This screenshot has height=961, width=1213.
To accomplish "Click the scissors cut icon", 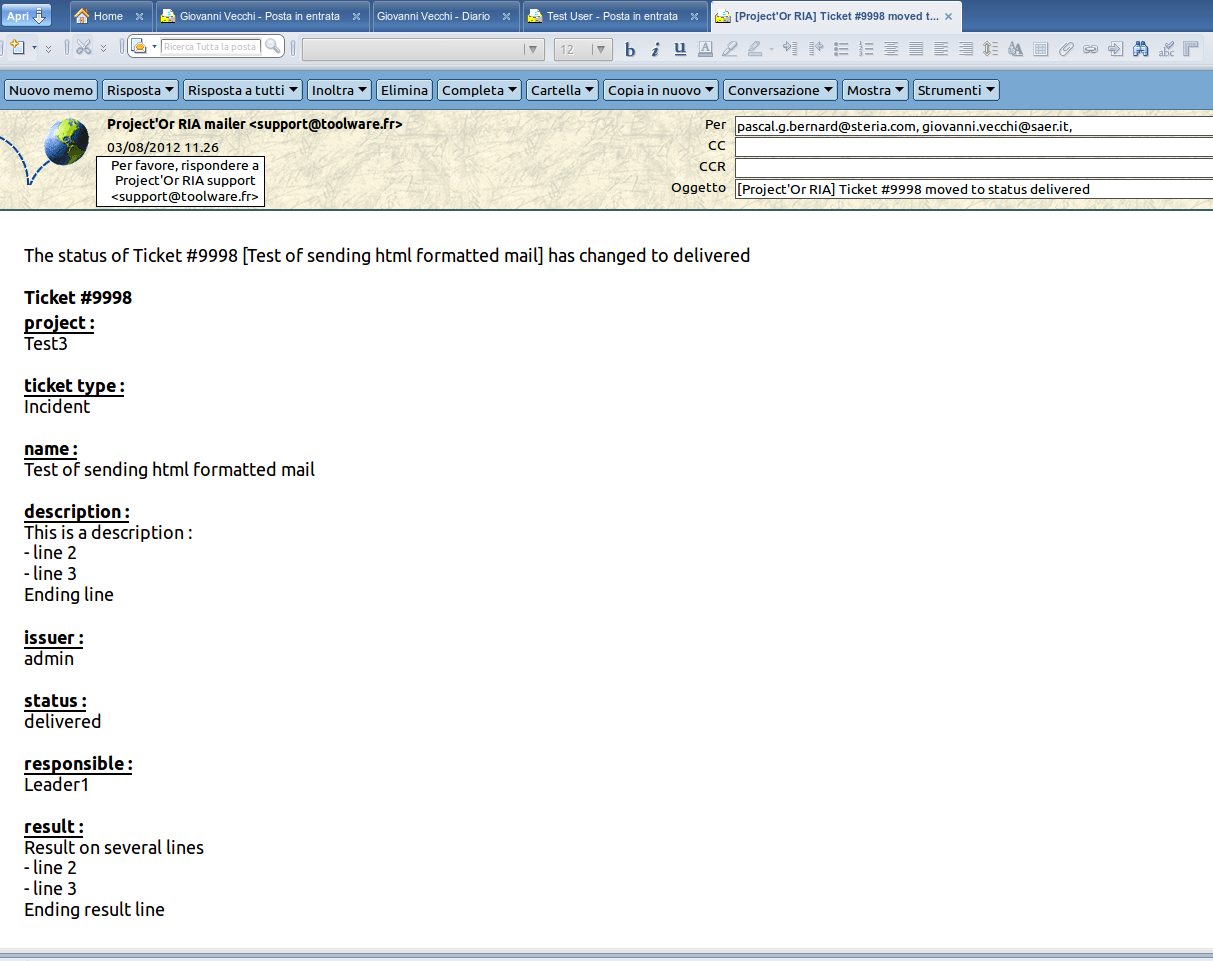I will [84, 47].
